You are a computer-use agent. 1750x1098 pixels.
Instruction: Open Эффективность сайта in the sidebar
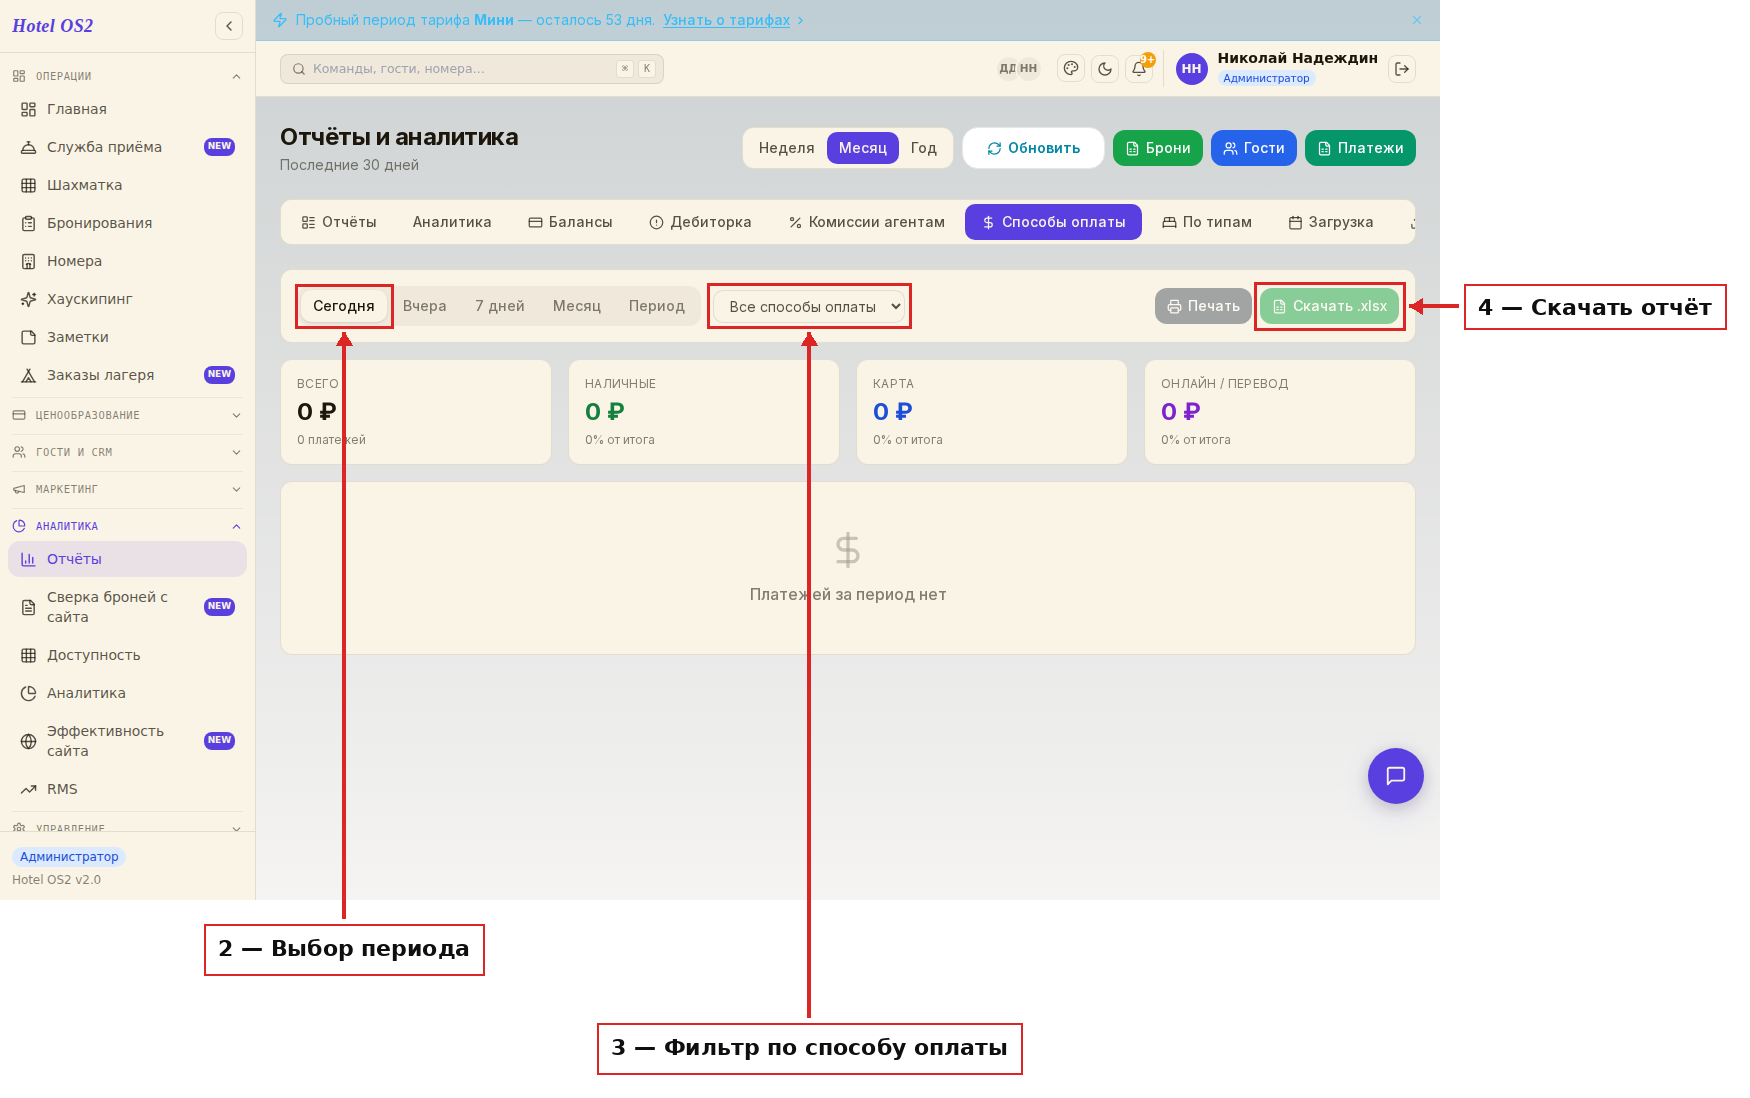[127, 741]
